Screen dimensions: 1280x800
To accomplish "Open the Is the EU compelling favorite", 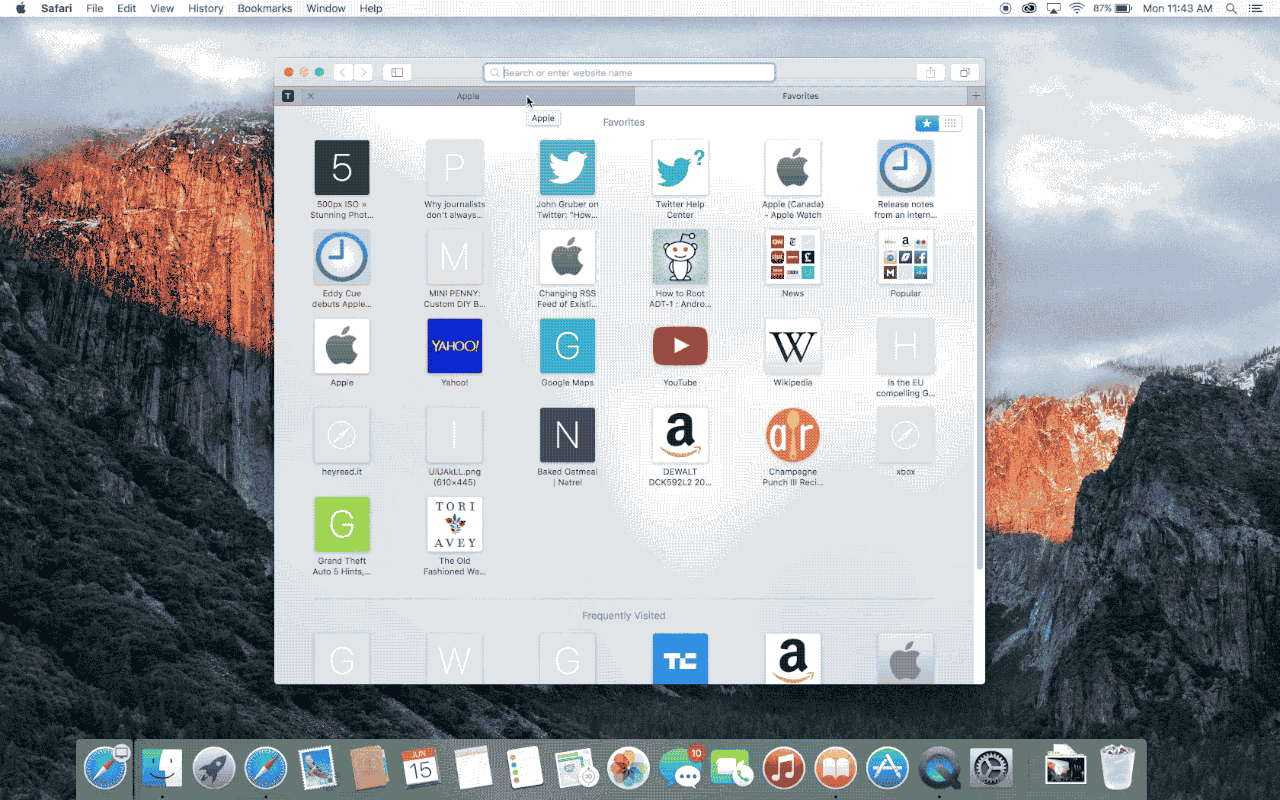I will click(905, 346).
